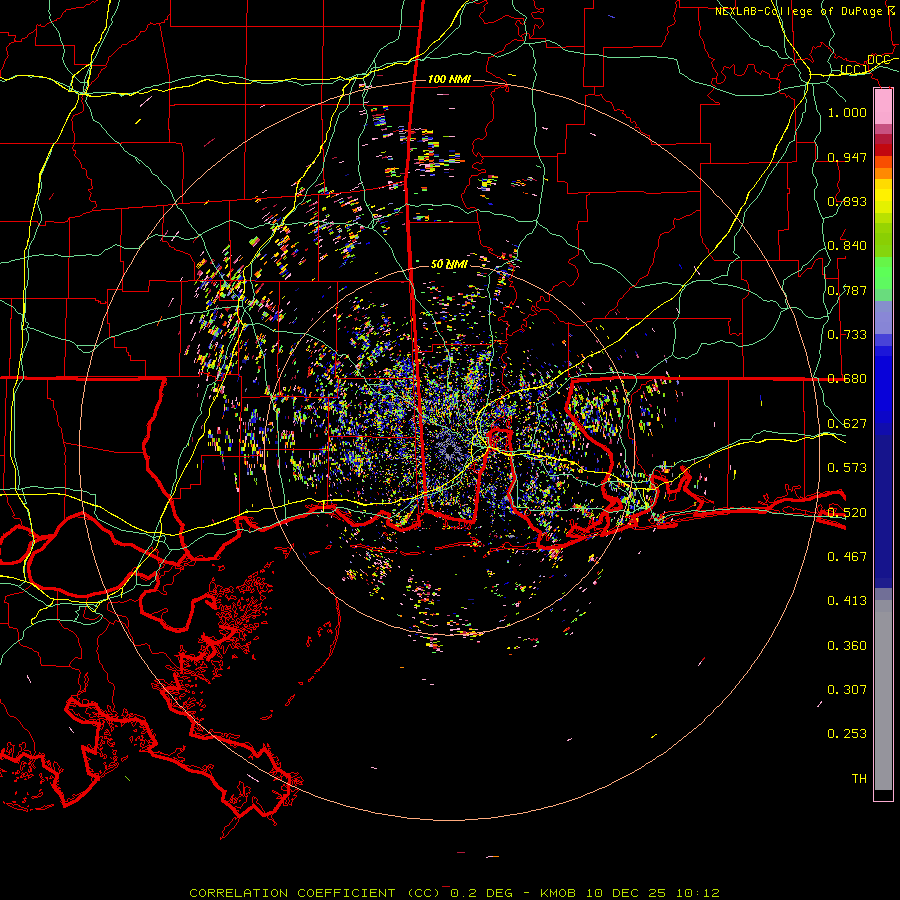900x900 pixels.
Task: Click the 0.947 scale label
Action: pos(847,157)
